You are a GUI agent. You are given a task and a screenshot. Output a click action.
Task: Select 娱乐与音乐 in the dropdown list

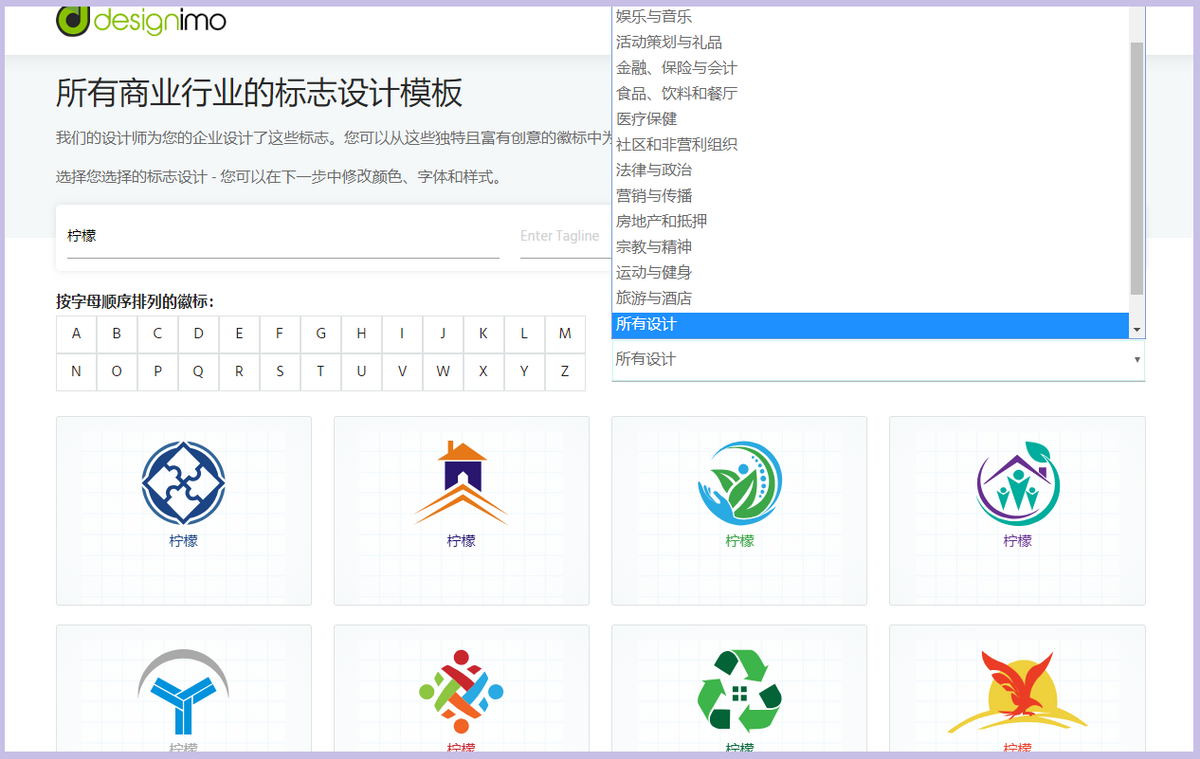tap(870, 17)
